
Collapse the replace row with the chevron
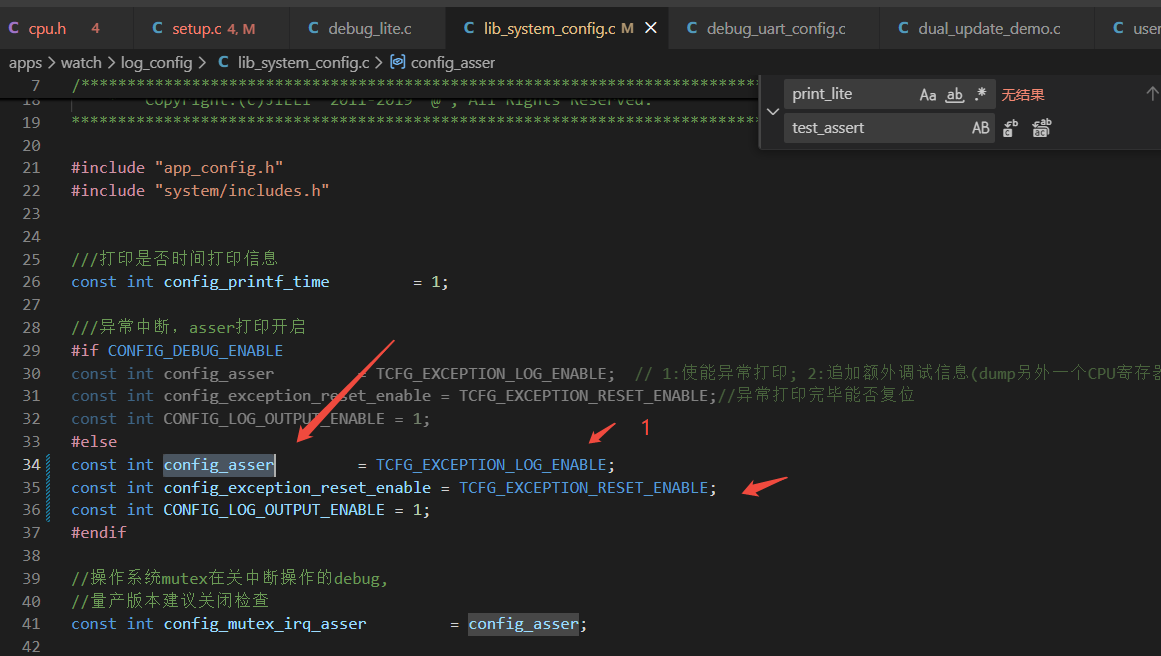[x=772, y=111]
